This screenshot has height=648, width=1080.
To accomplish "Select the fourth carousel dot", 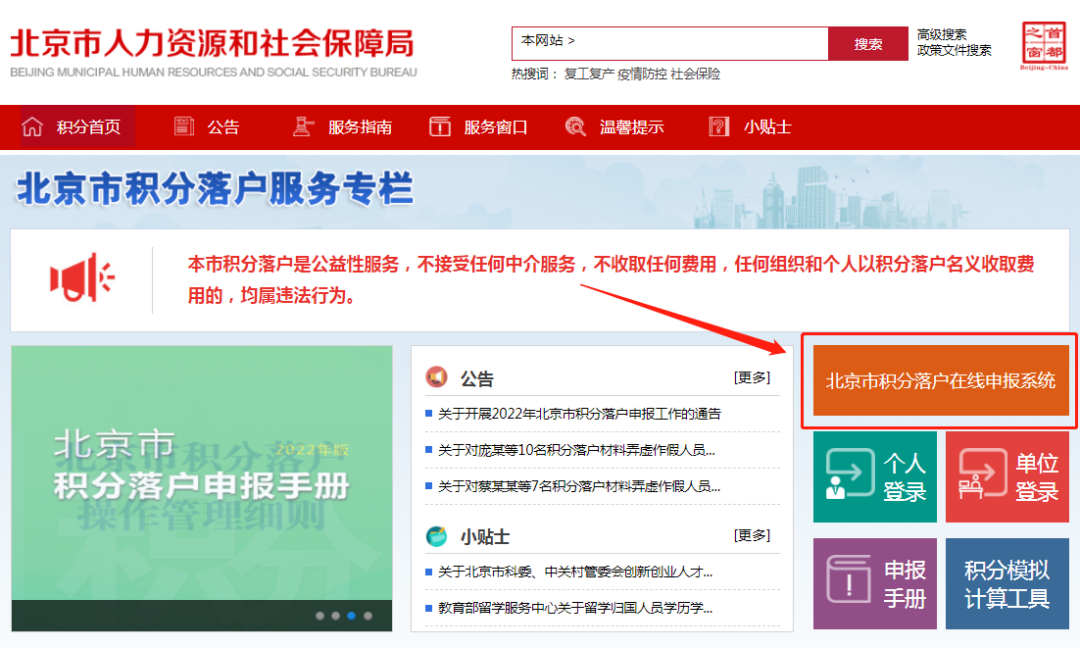I will [x=368, y=616].
